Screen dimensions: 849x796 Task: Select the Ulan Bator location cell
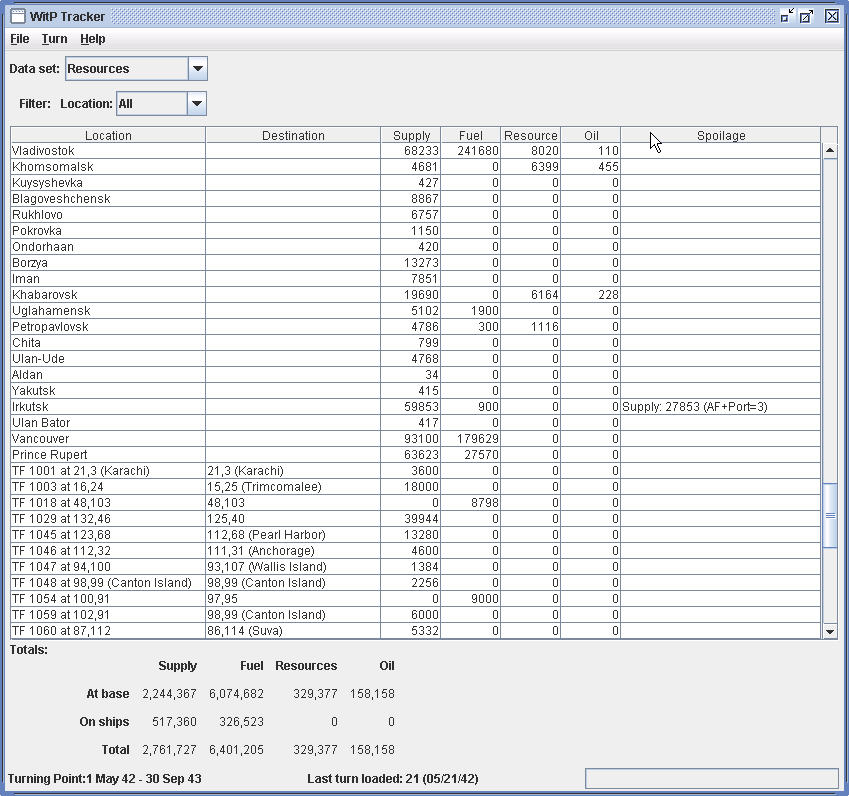[x=108, y=422]
